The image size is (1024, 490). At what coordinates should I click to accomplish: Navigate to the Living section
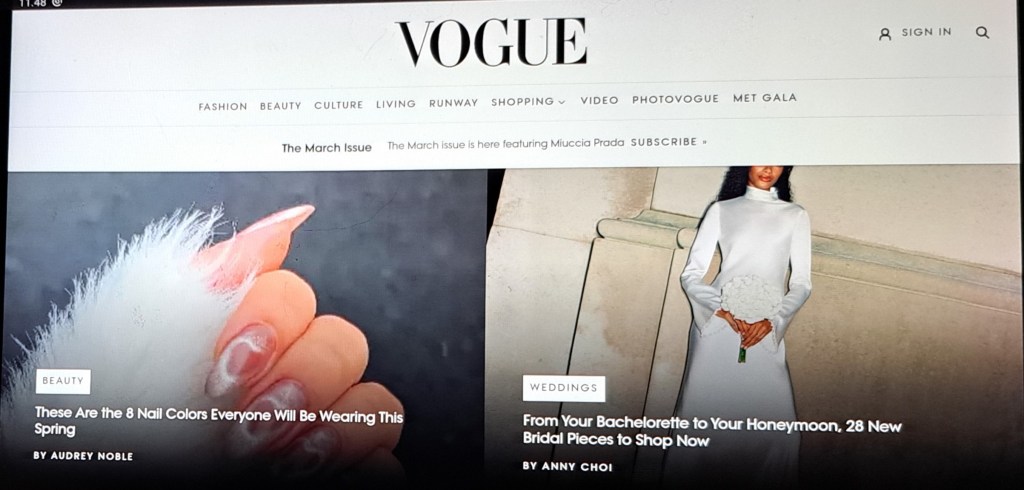pyautogui.click(x=396, y=104)
